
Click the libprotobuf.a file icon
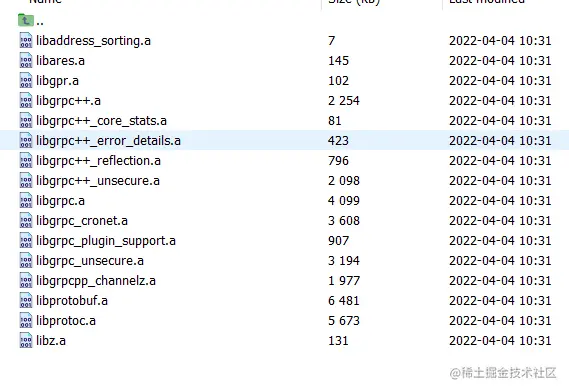point(26,301)
